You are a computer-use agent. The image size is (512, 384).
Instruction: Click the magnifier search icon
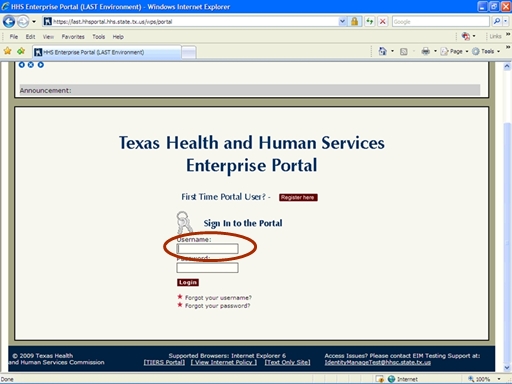[497, 22]
